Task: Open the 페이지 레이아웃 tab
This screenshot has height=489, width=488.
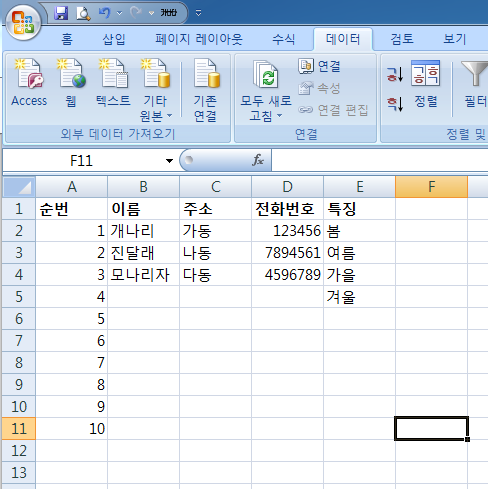Action: [199, 39]
